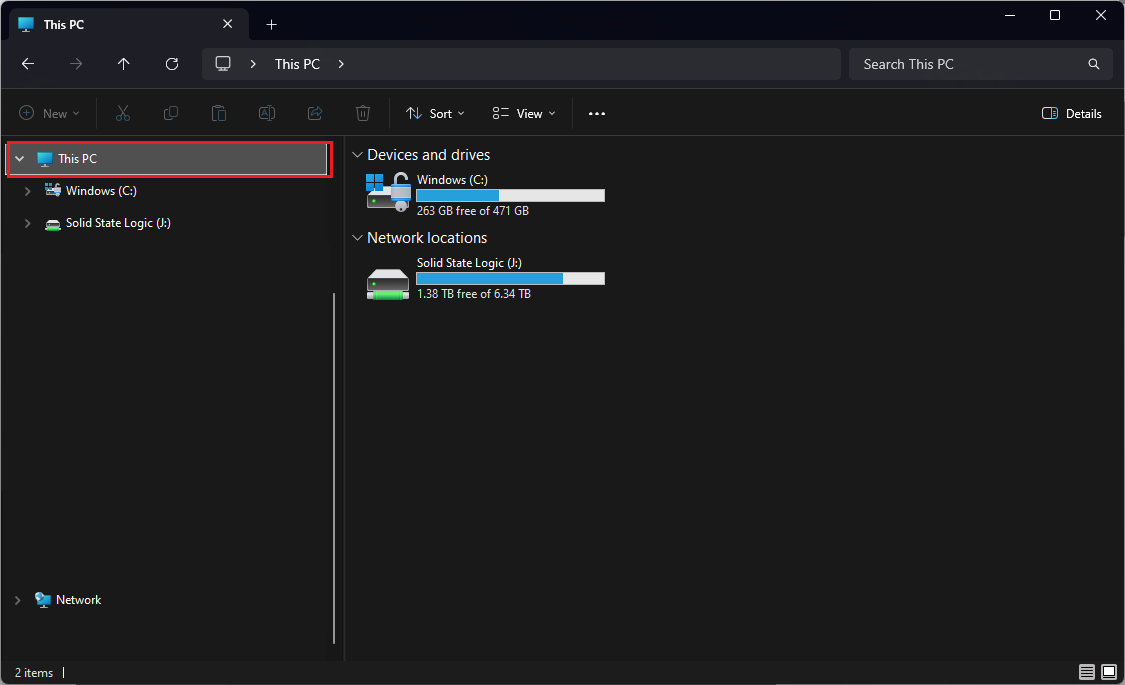1125x685 pixels.
Task: Open the Sort dropdown menu
Action: (436, 113)
